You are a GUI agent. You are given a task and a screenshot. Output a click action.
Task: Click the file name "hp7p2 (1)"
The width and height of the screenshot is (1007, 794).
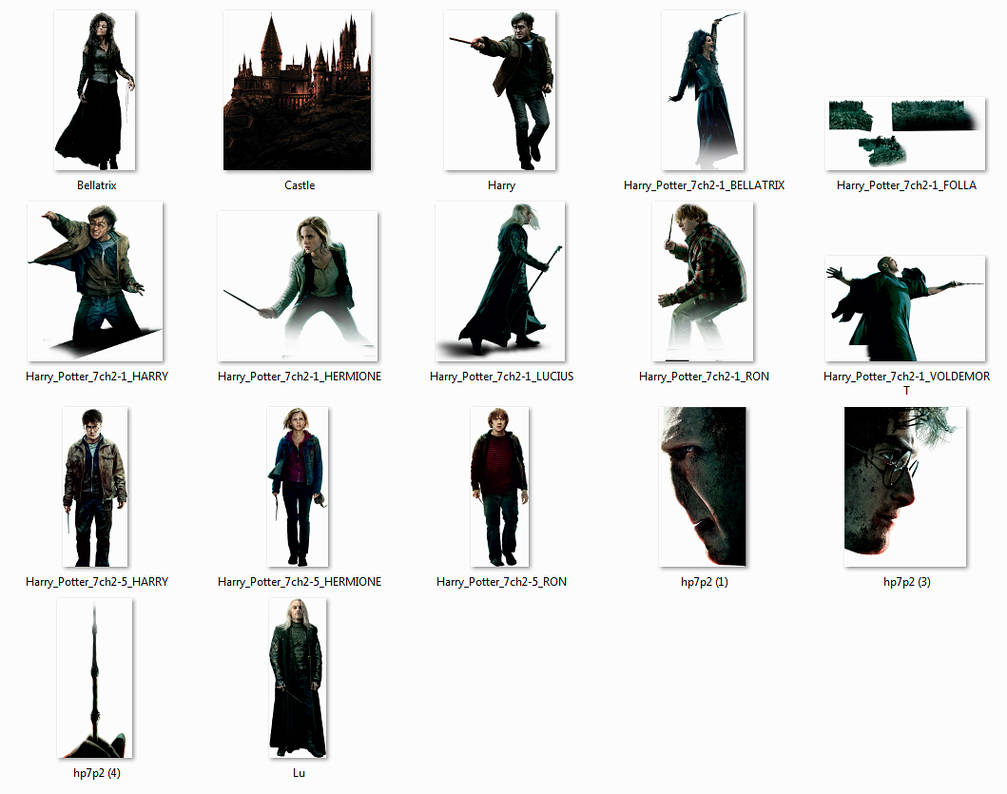click(704, 581)
